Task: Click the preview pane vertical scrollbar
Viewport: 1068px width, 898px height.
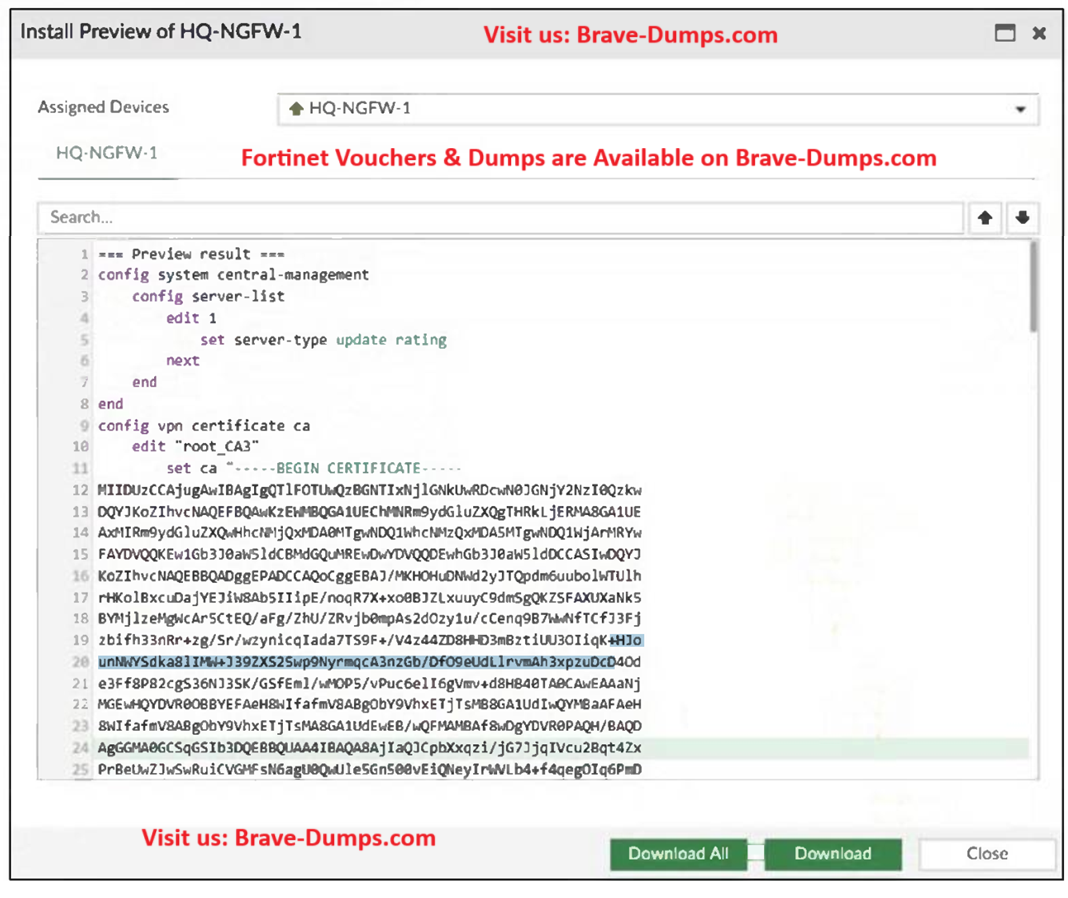Action: tap(1032, 288)
